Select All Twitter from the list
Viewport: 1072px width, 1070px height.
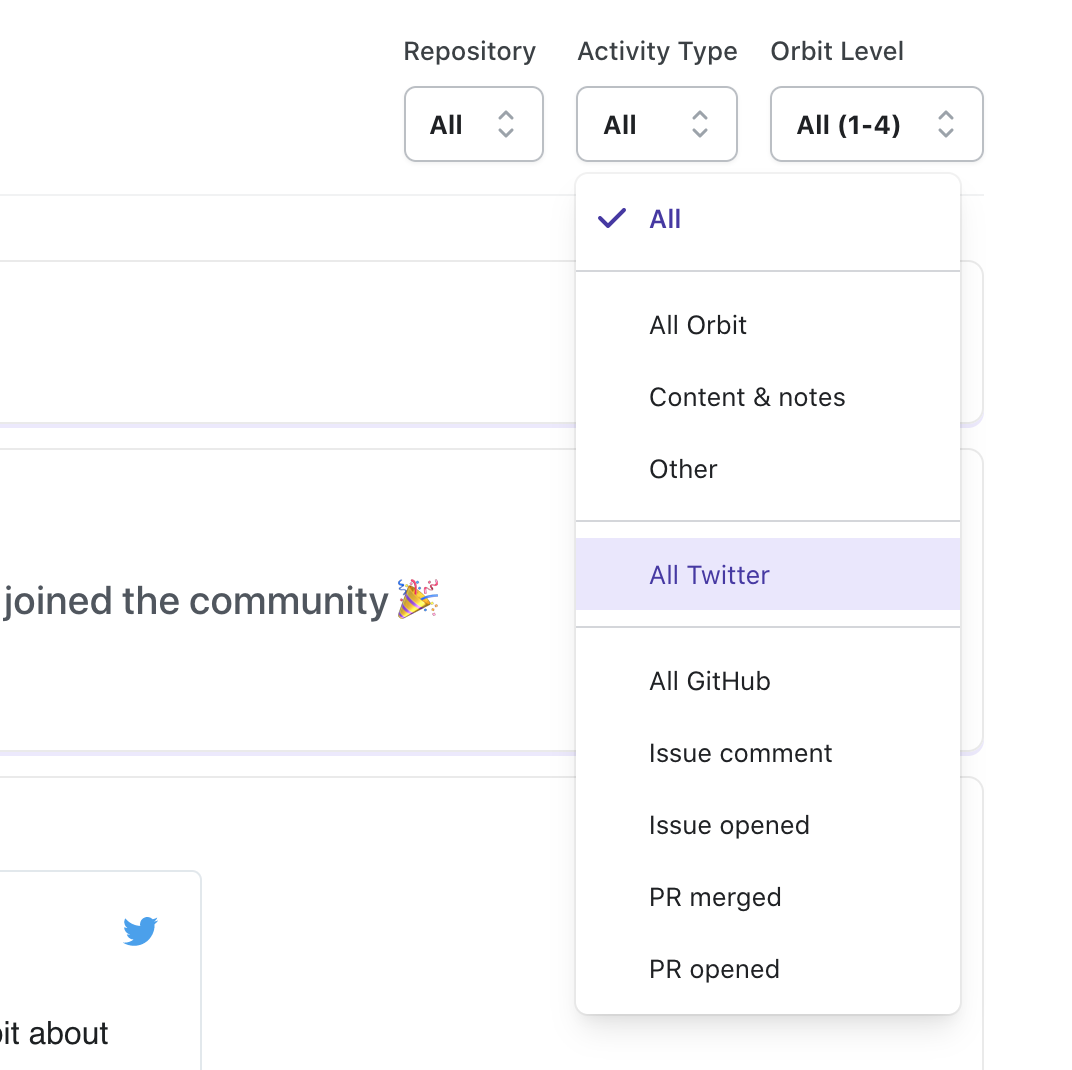(768, 574)
